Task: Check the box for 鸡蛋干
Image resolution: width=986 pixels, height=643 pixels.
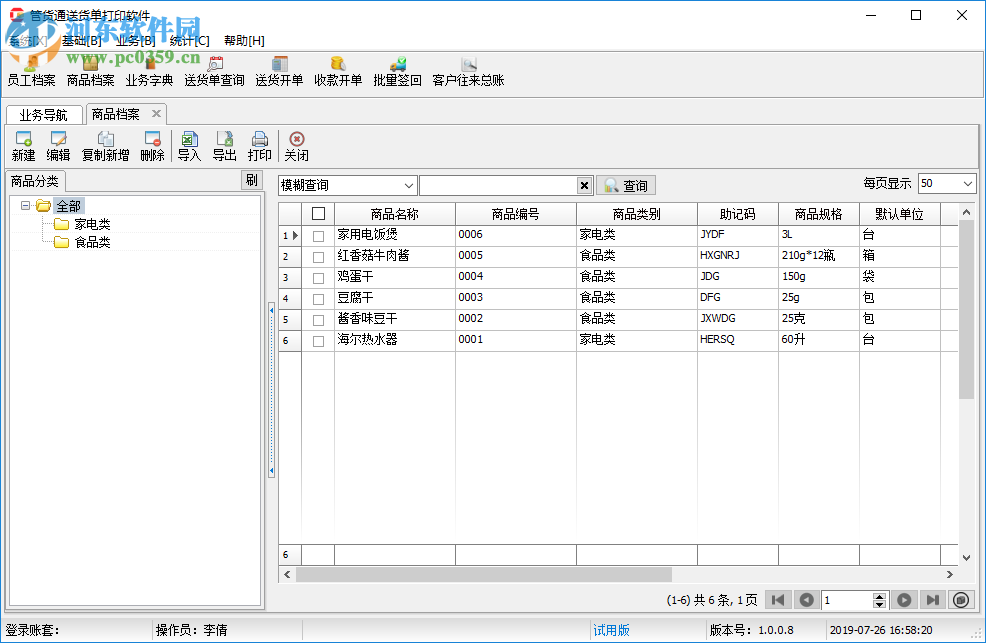Action: pos(319,278)
